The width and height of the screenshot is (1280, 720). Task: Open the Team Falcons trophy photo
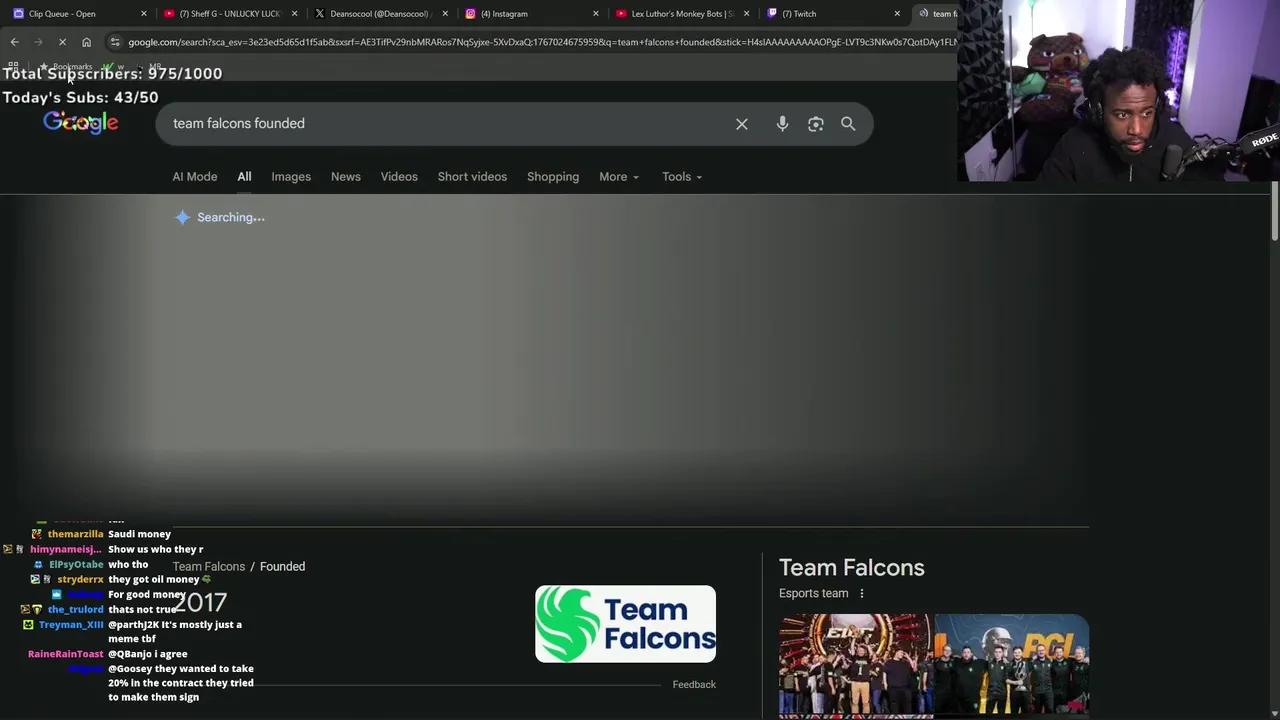click(x=856, y=666)
